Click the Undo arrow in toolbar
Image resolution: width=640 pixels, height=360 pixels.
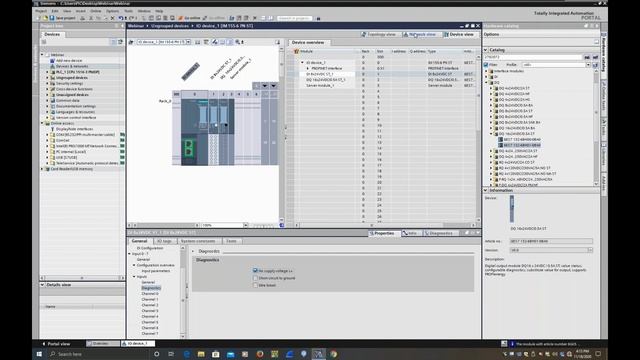[121, 18]
